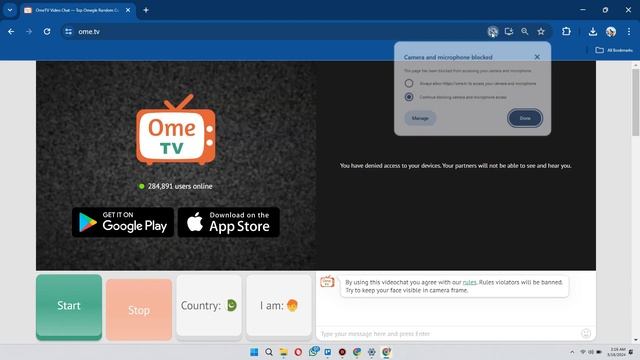Open the tab search dropdown arrow
Image resolution: width=640 pixels, height=360 pixels.
(10, 10)
